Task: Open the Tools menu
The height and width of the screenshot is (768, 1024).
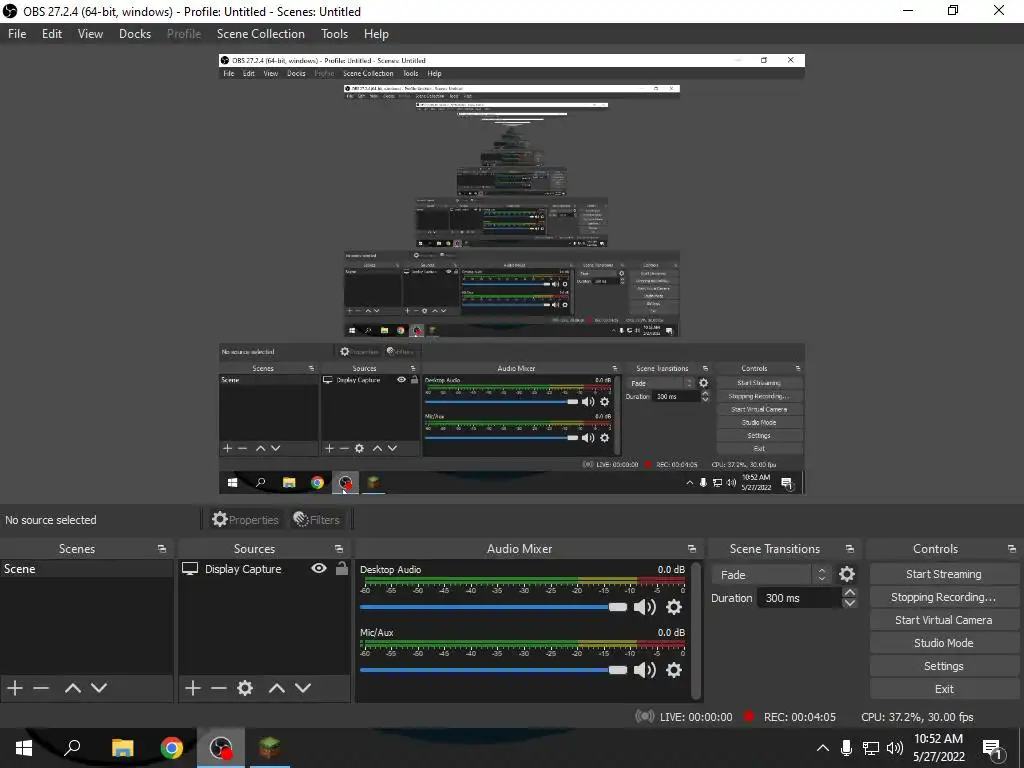Action: pyautogui.click(x=334, y=34)
